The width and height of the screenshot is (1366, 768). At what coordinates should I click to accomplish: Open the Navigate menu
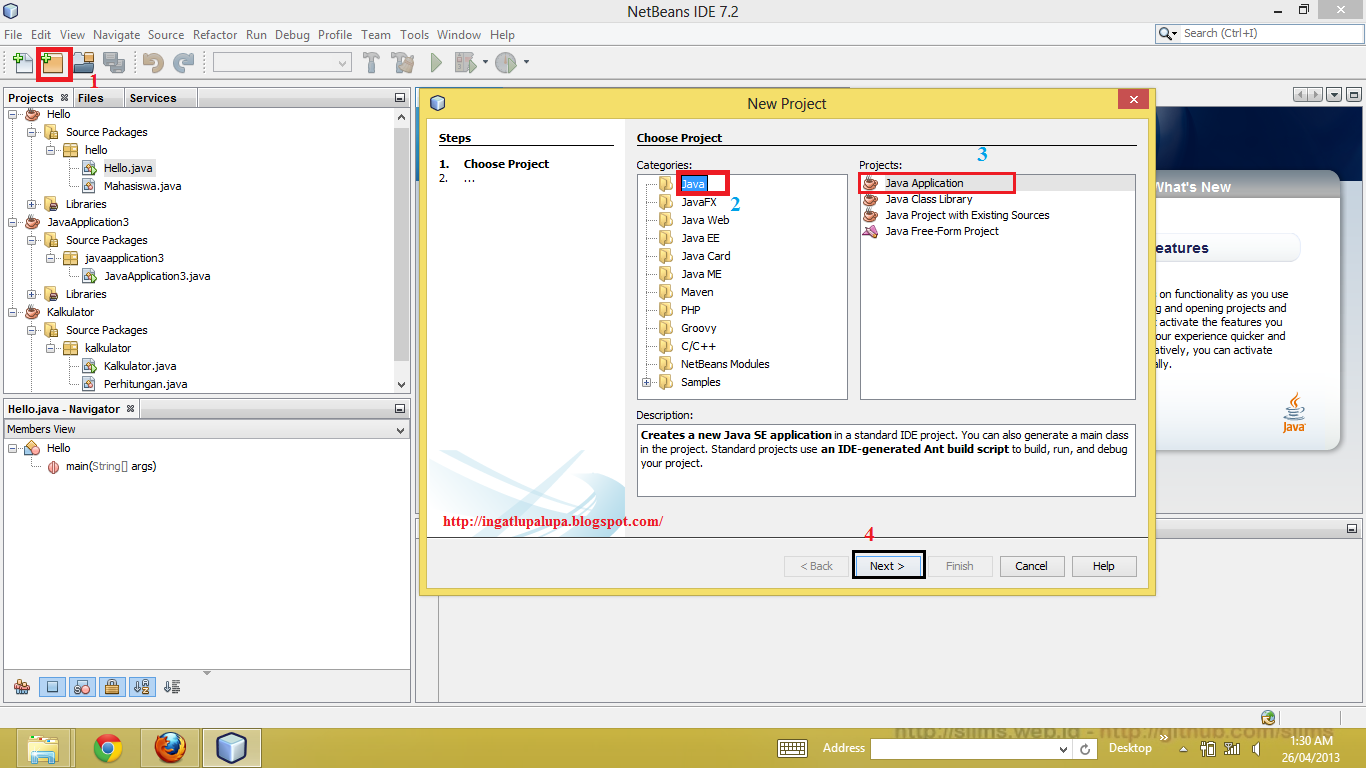click(x=116, y=34)
